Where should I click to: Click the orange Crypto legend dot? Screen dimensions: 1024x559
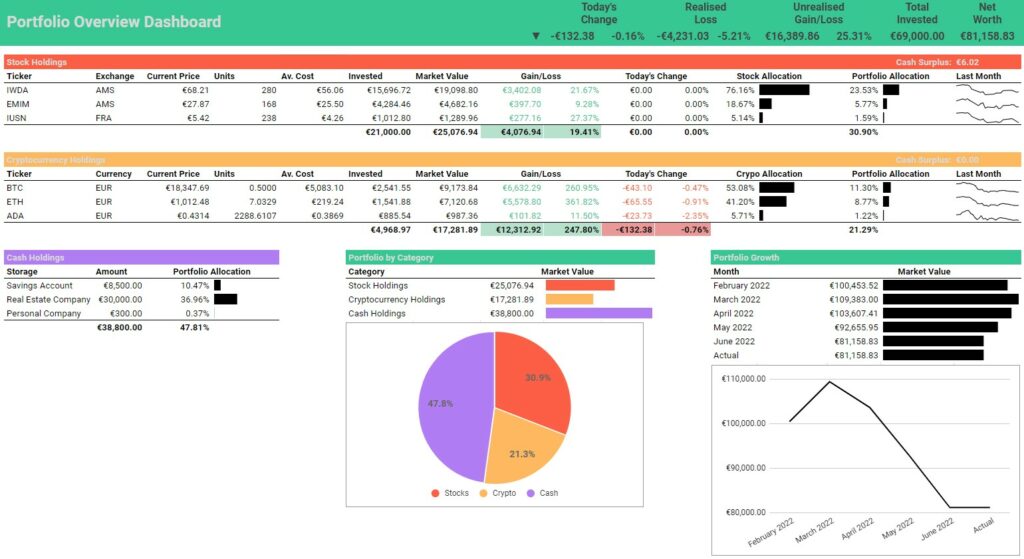click(x=484, y=493)
